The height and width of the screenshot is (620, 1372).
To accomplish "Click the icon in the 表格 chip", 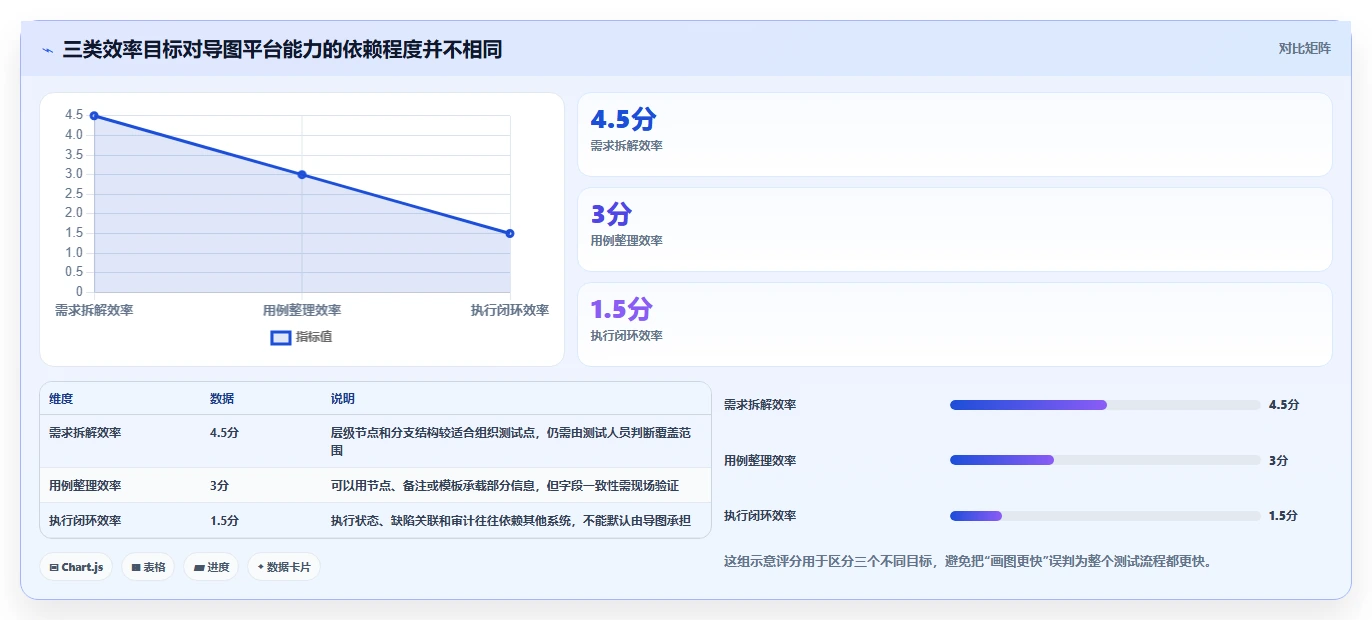I will [x=136, y=567].
